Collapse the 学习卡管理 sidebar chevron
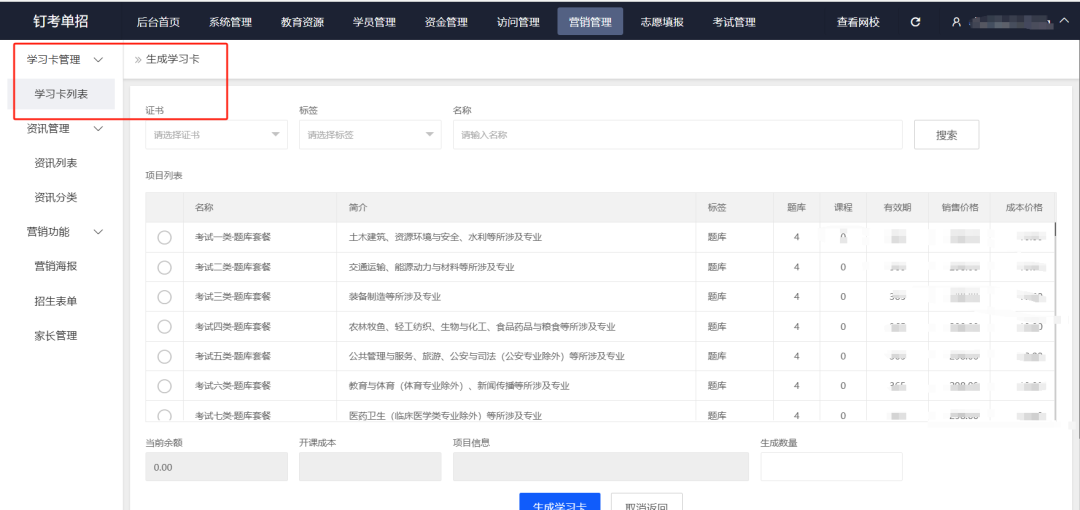 (98, 60)
